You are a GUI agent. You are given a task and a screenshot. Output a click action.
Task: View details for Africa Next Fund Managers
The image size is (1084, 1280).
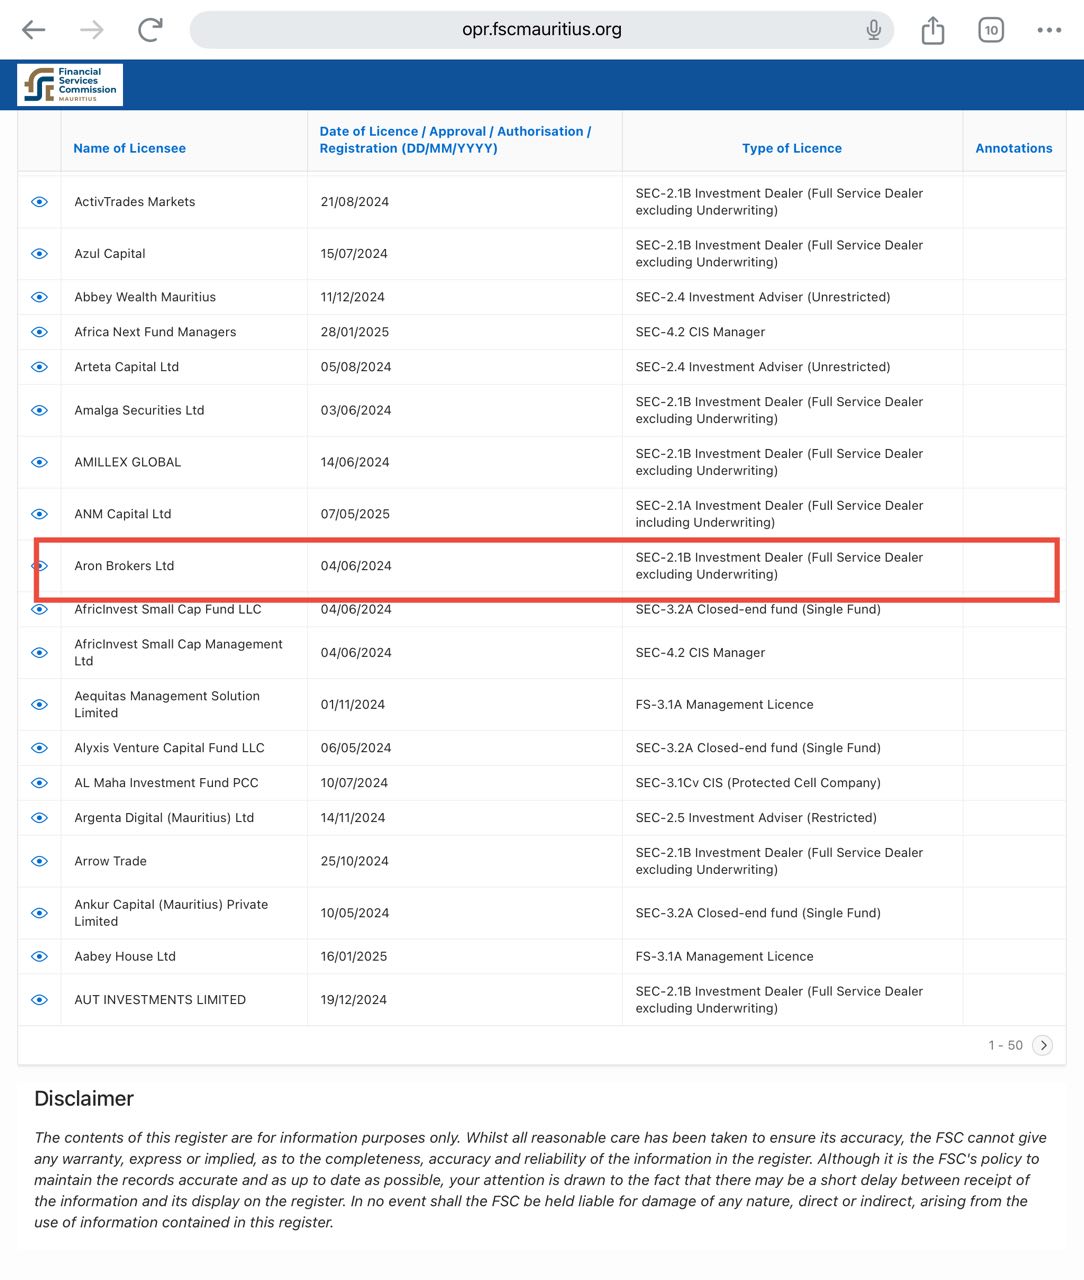[x=40, y=332]
